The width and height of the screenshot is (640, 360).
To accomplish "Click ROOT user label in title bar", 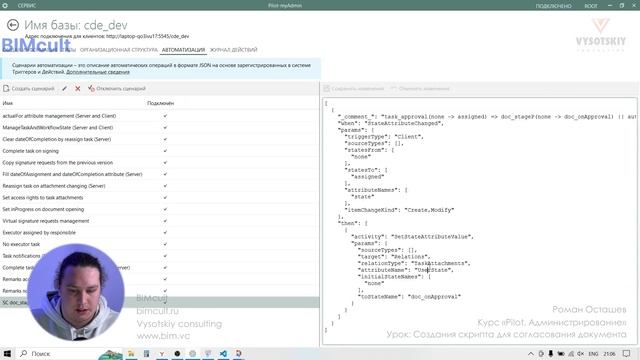I will [591, 6].
